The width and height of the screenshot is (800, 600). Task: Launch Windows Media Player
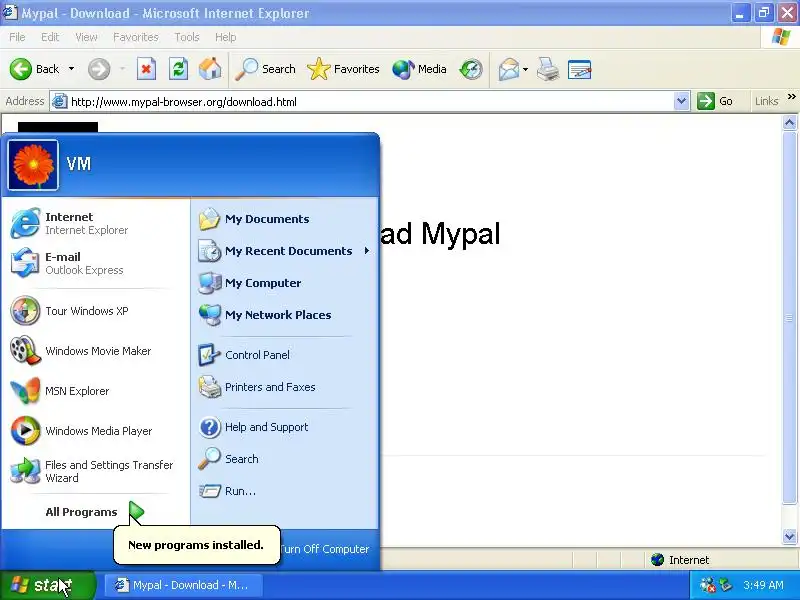(x=96, y=431)
